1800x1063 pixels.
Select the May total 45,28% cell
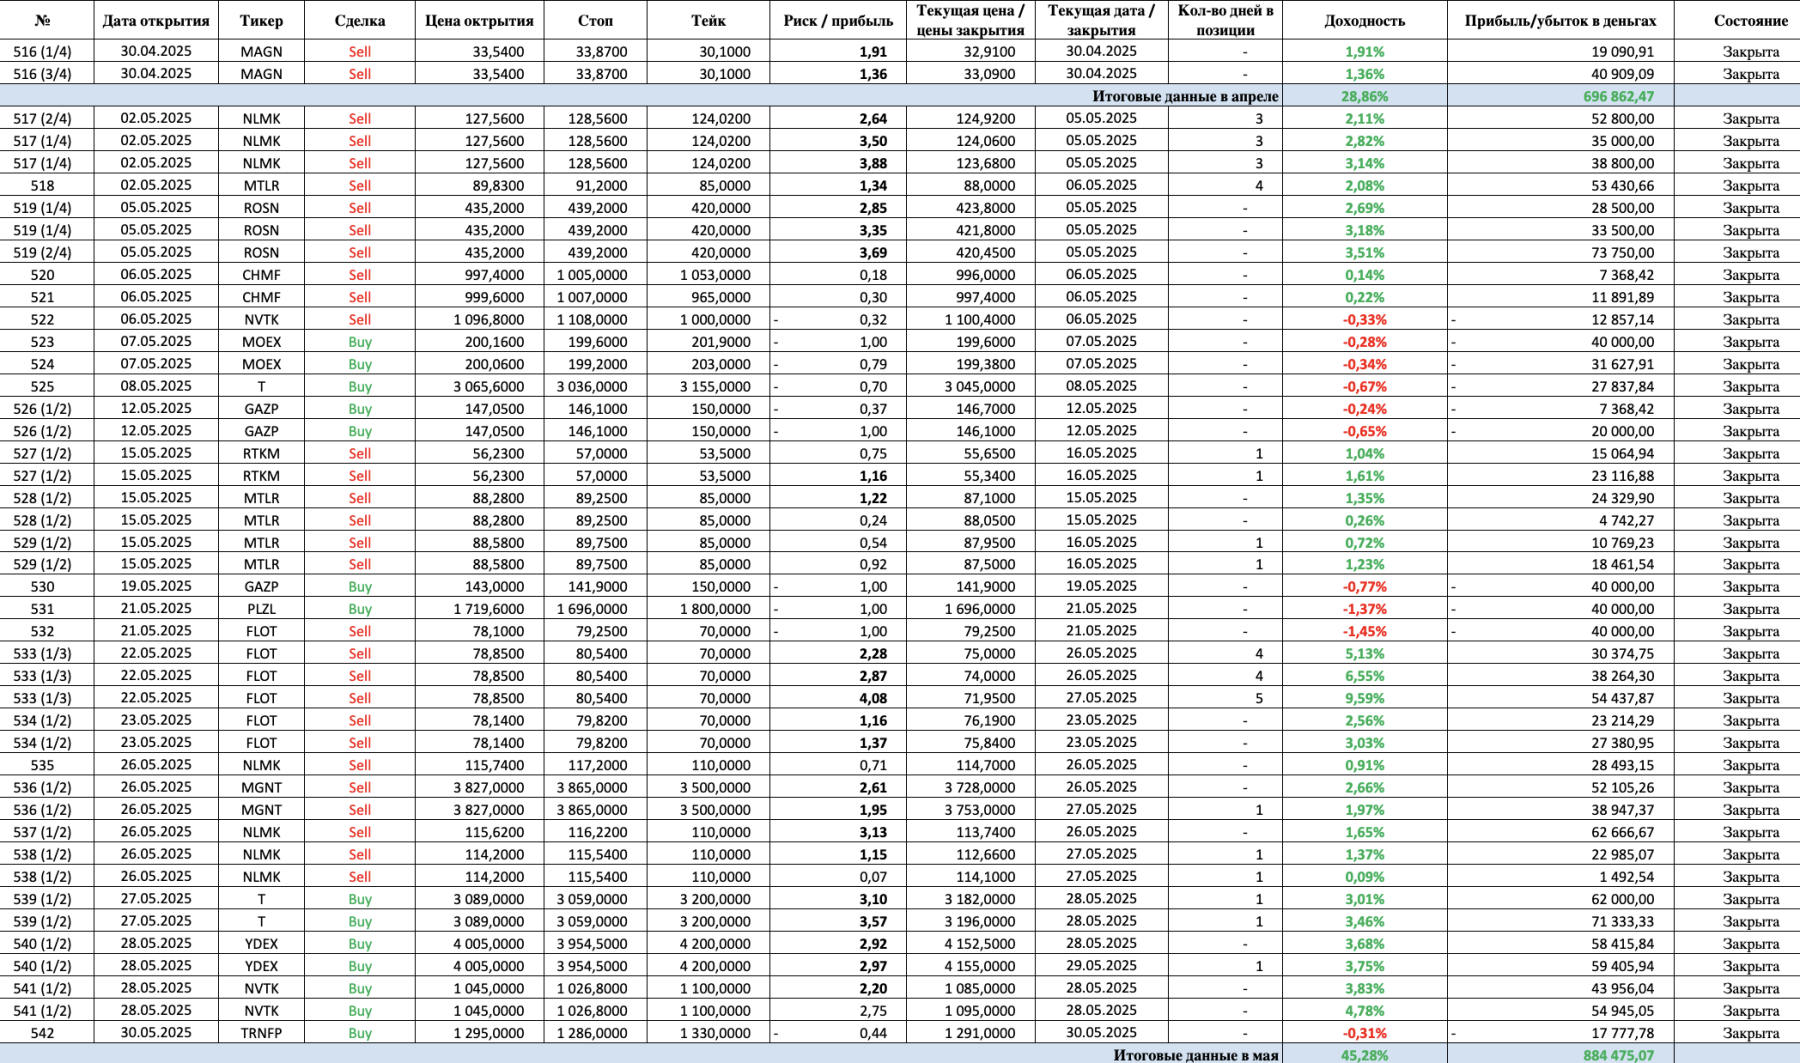point(1364,1055)
